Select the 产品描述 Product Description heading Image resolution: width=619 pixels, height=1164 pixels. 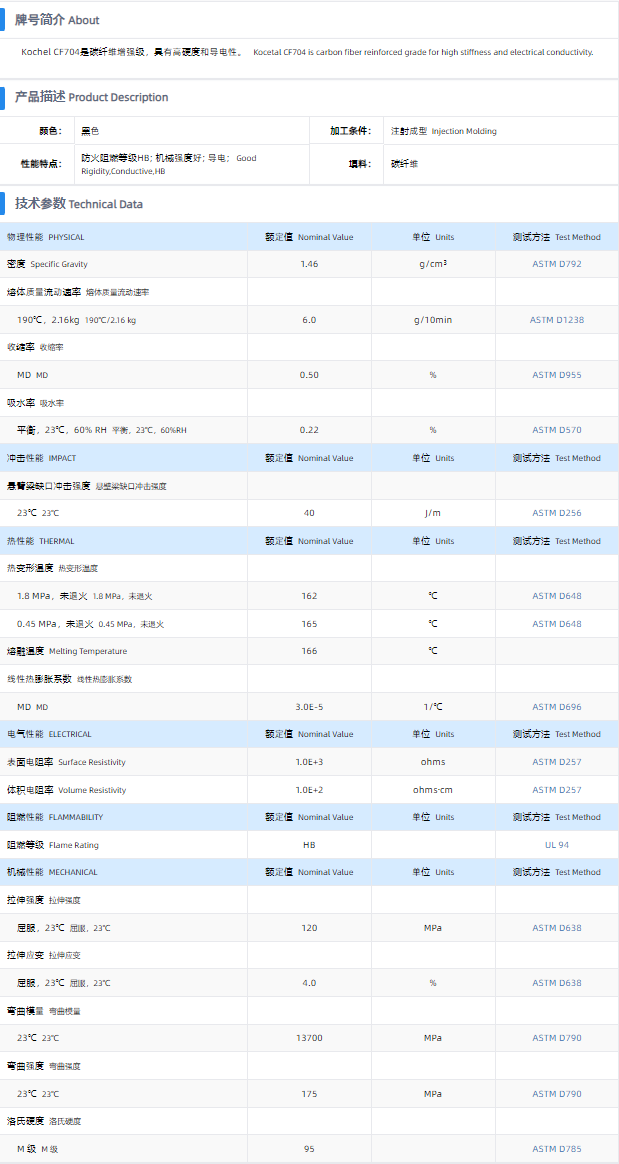[91, 97]
